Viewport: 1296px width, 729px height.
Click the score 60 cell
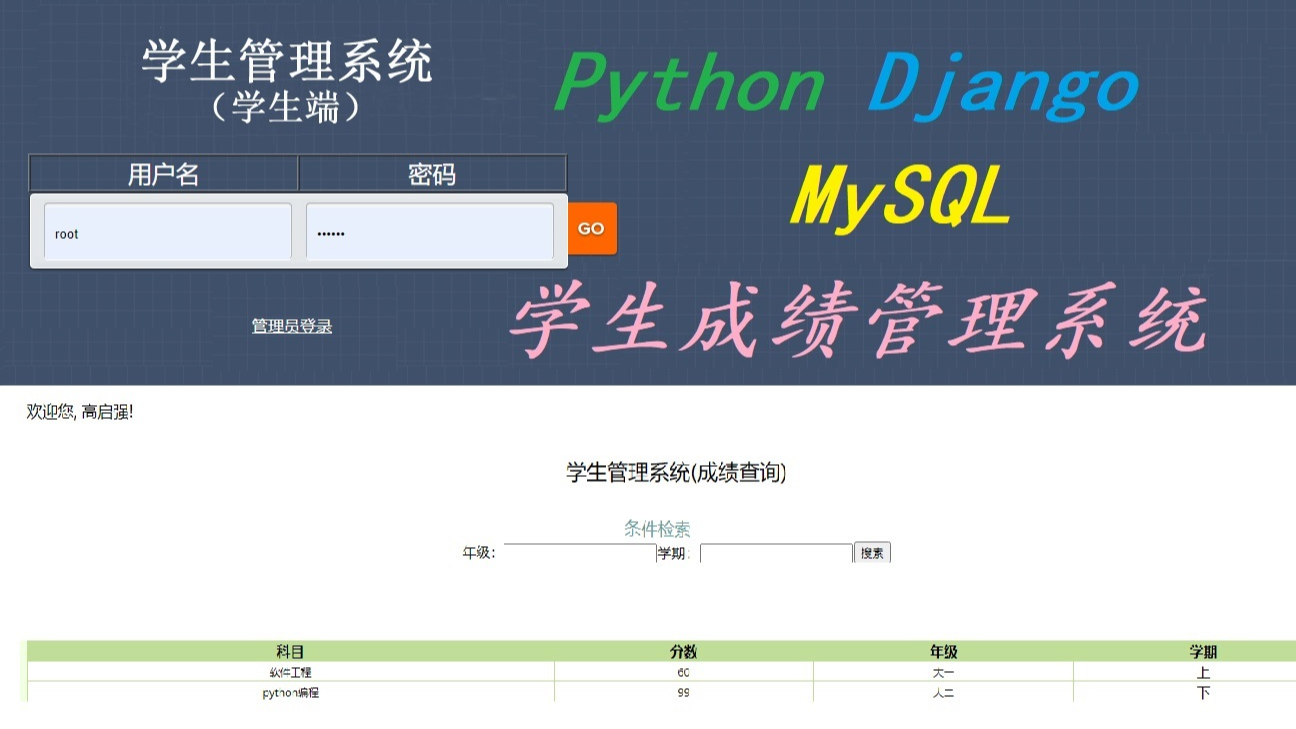pyautogui.click(x=684, y=672)
